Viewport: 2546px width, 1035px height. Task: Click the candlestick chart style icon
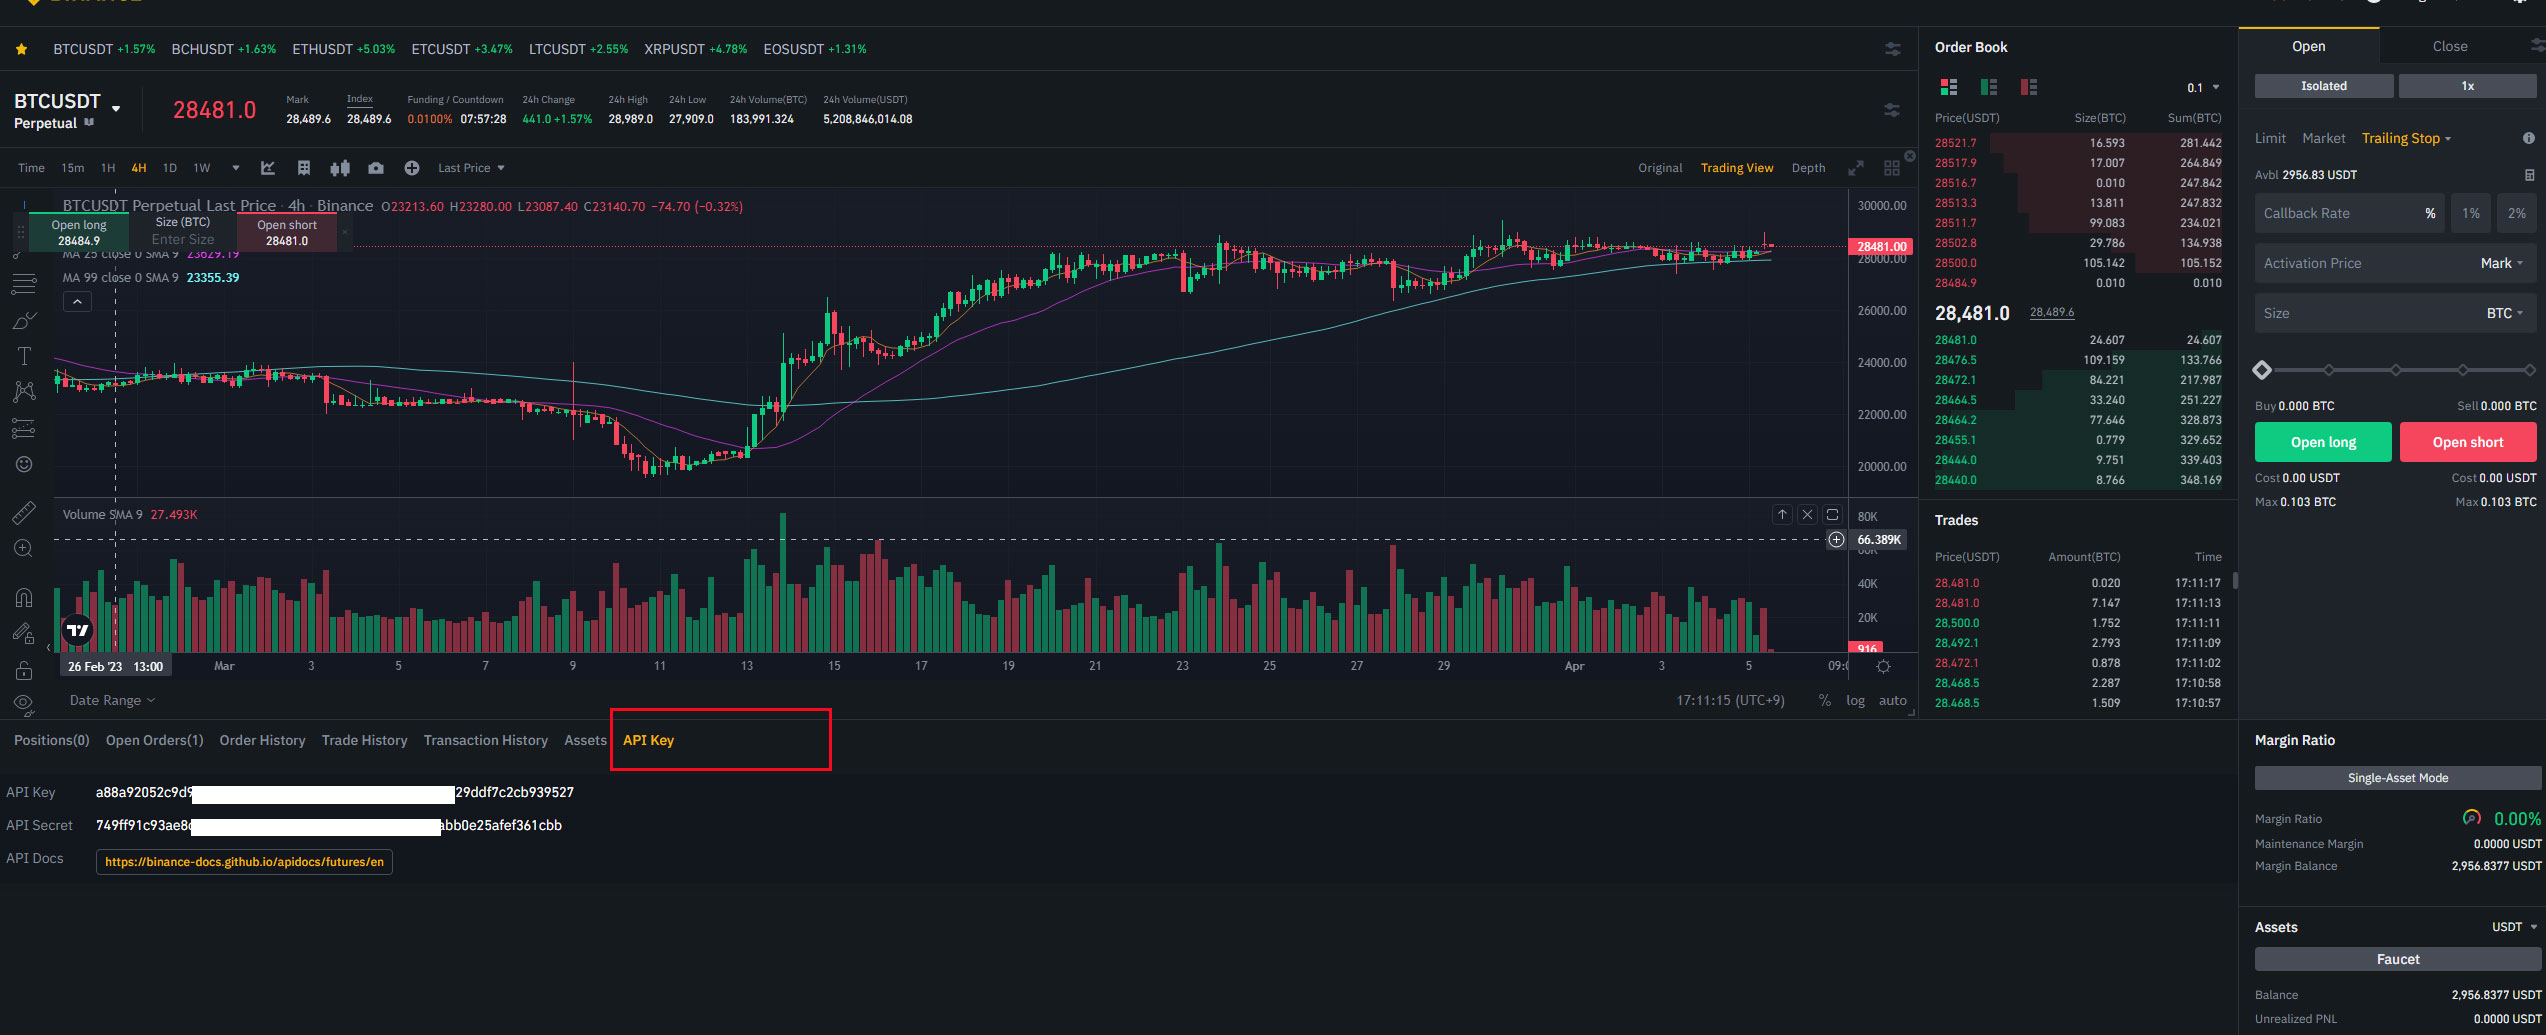(x=340, y=168)
